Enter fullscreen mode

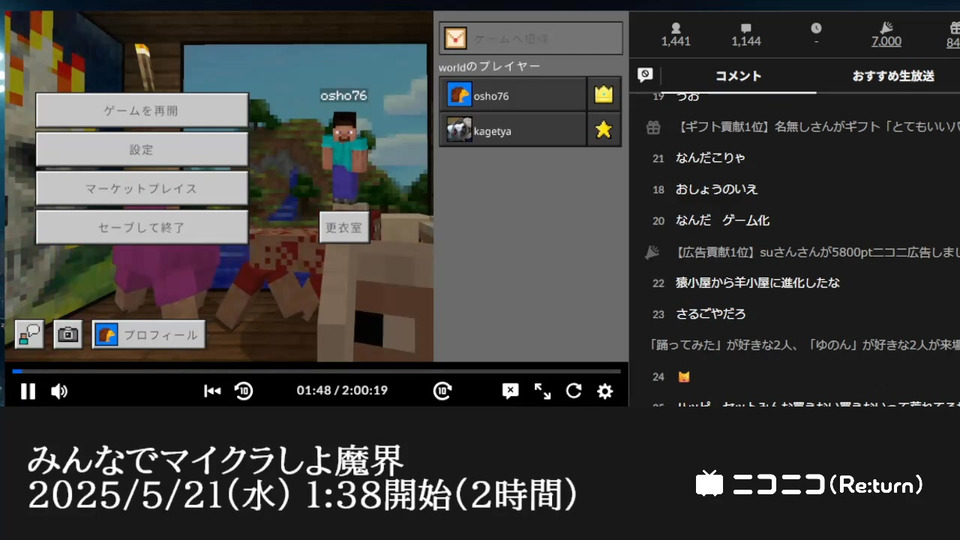[542, 391]
